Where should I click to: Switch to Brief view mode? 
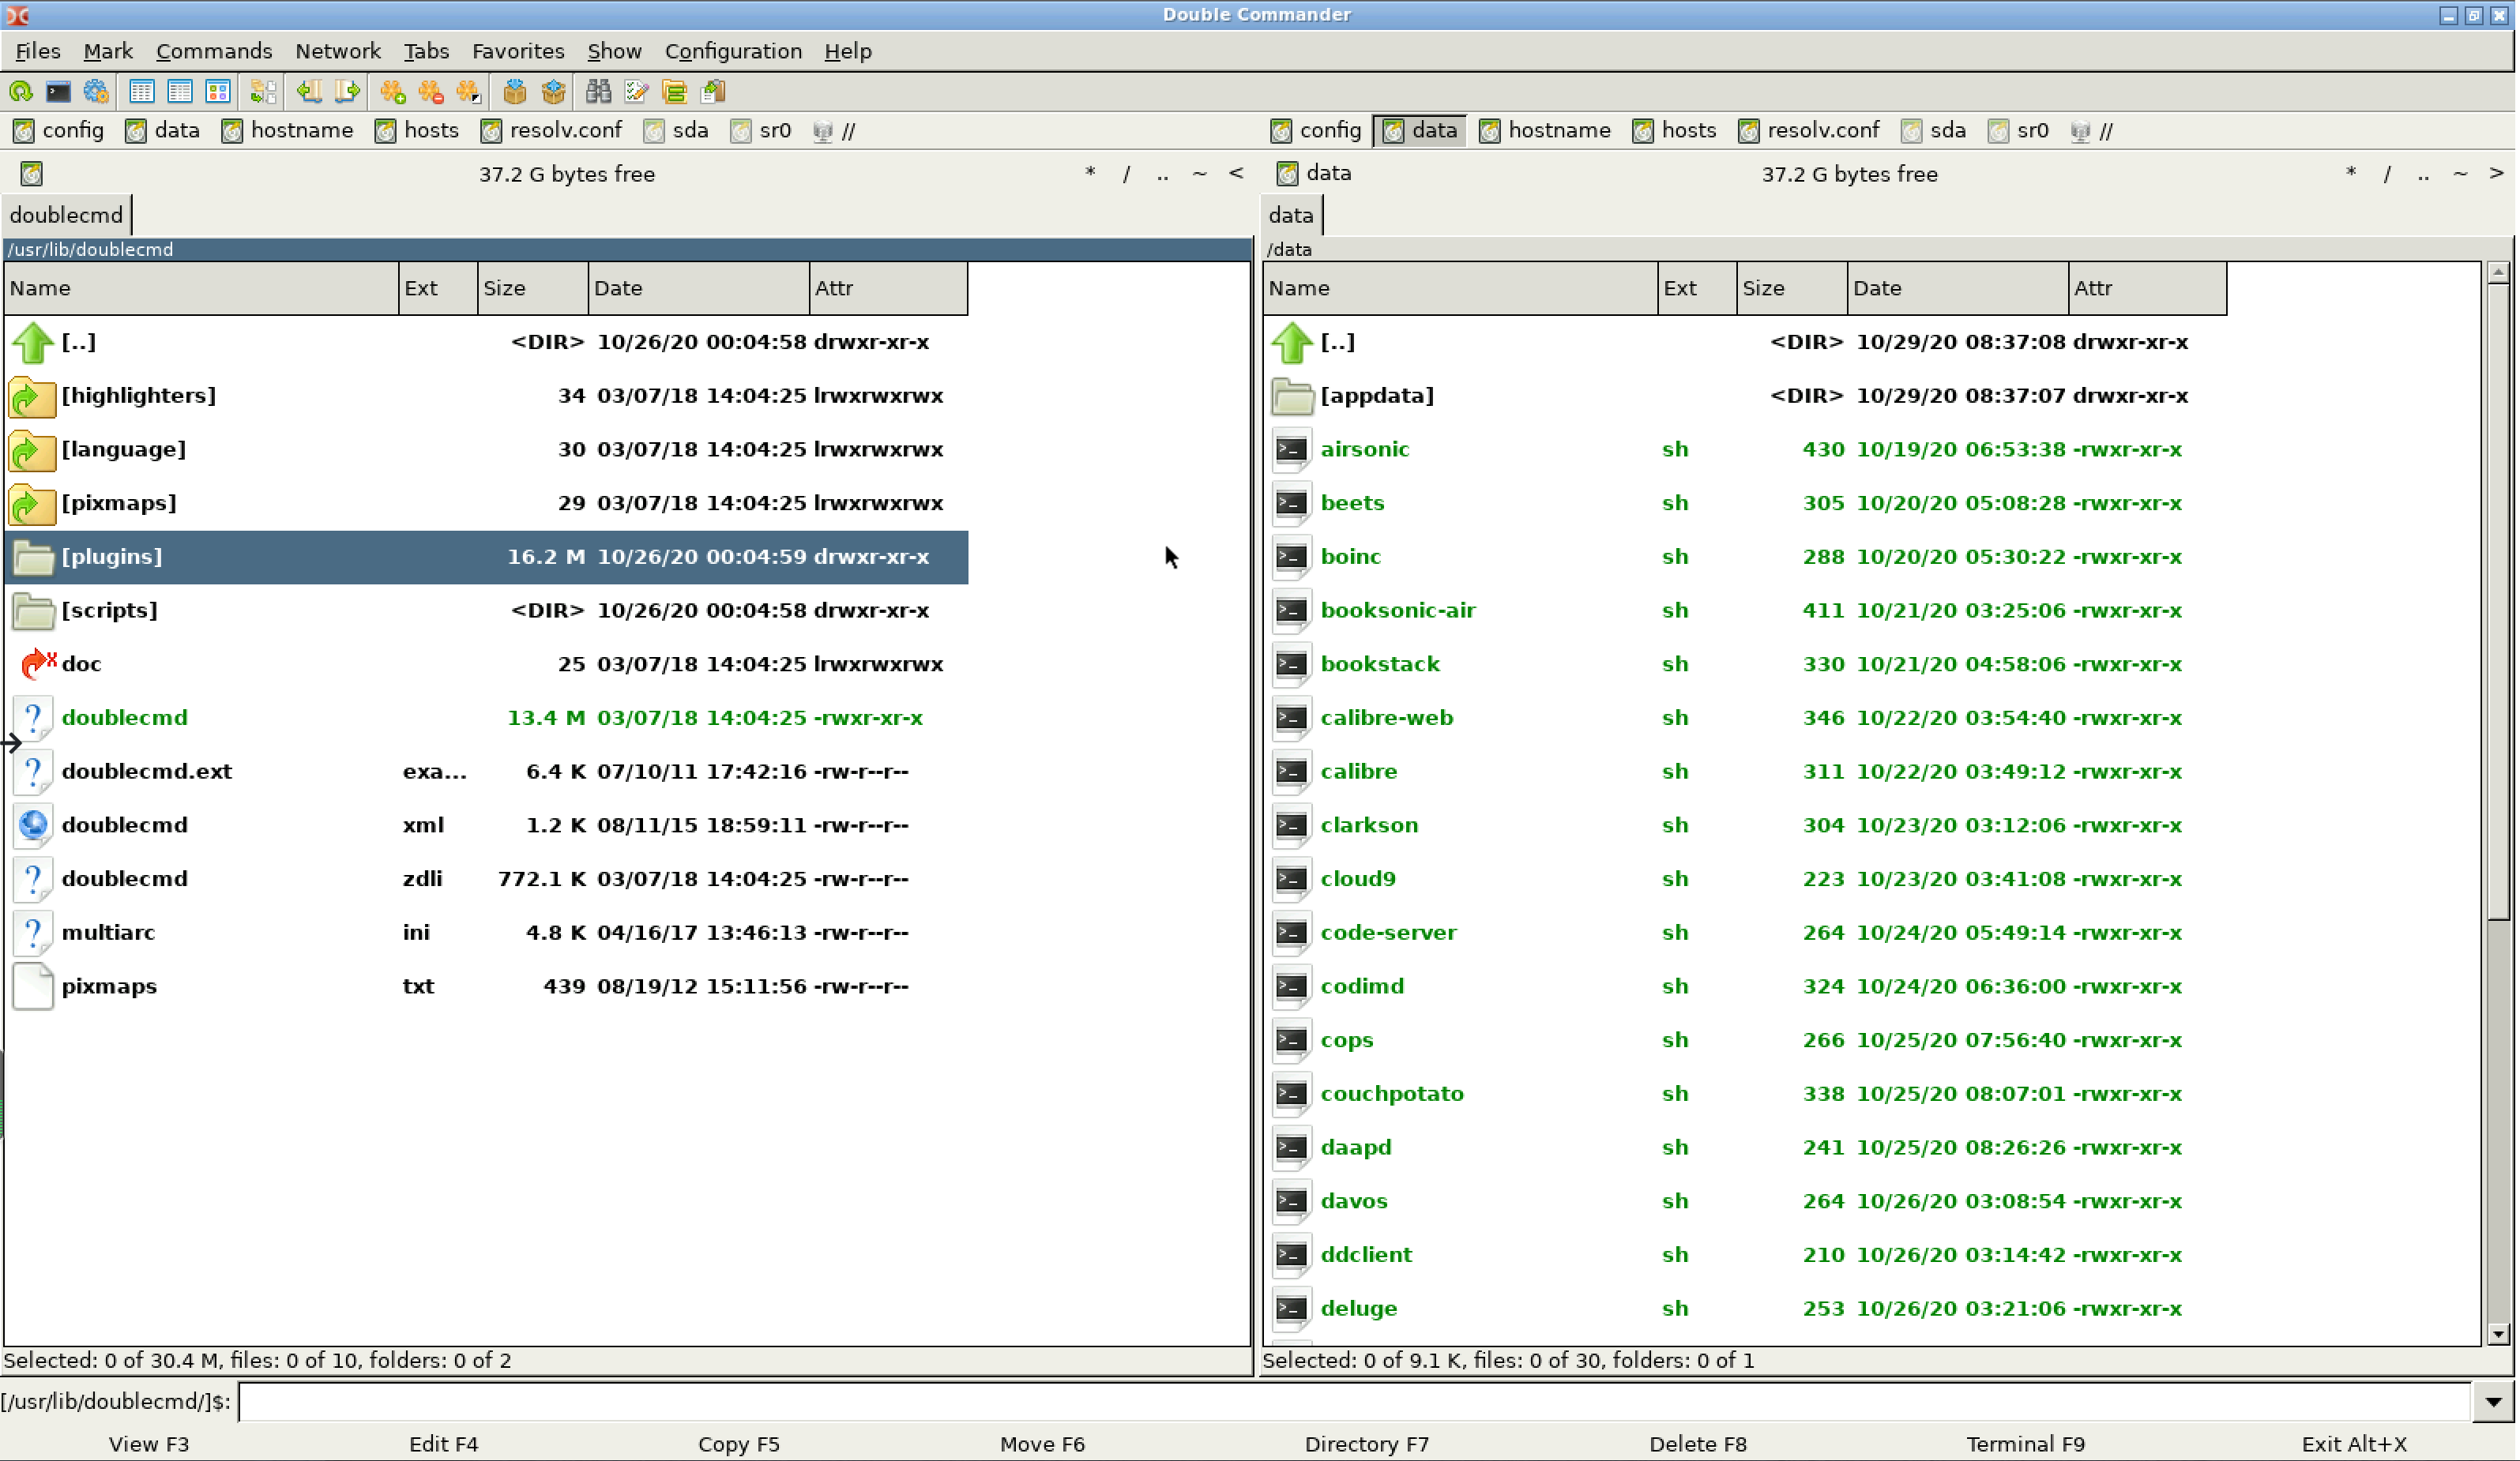pos(141,92)
